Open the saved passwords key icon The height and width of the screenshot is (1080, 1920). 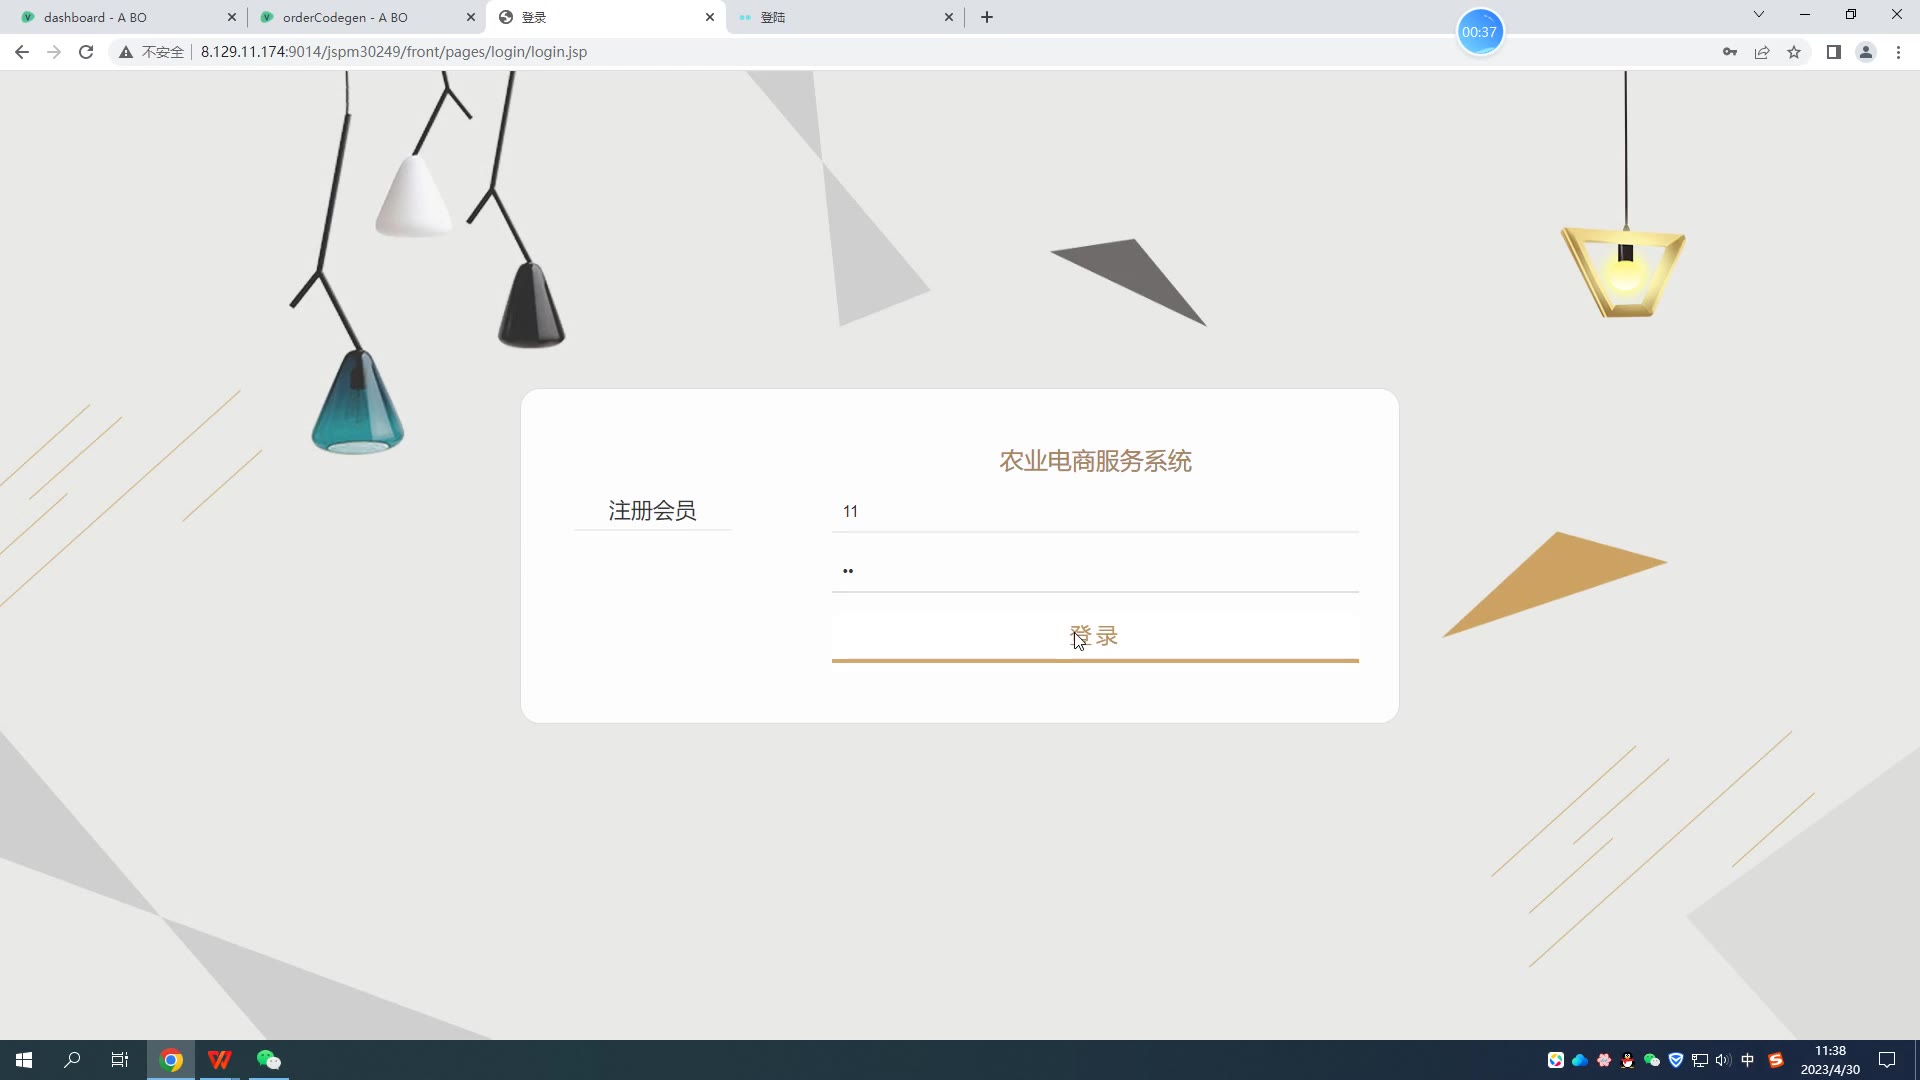(x=1730, y=52)
